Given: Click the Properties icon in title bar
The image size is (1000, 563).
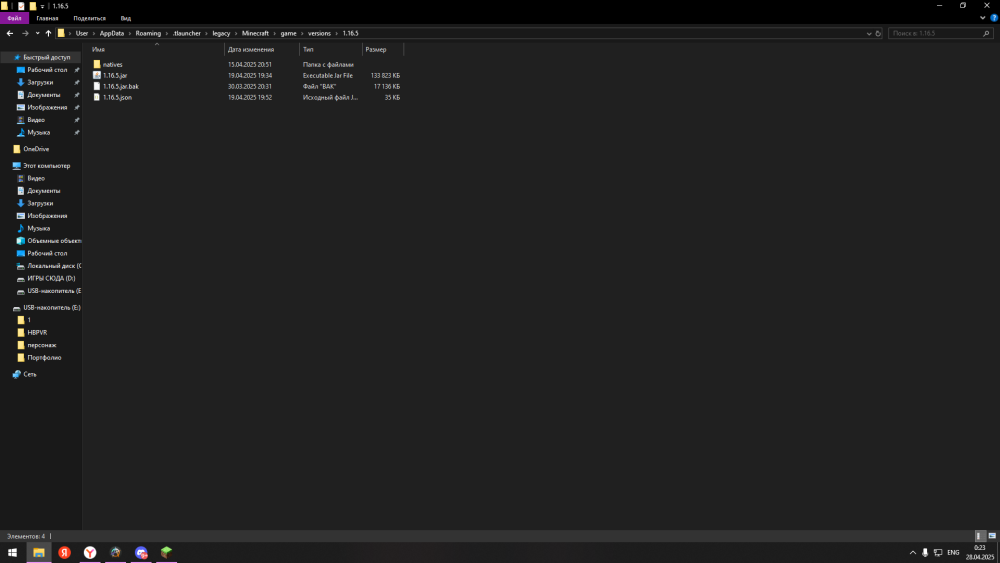Looking at the screenshot, I should (20, 6).
